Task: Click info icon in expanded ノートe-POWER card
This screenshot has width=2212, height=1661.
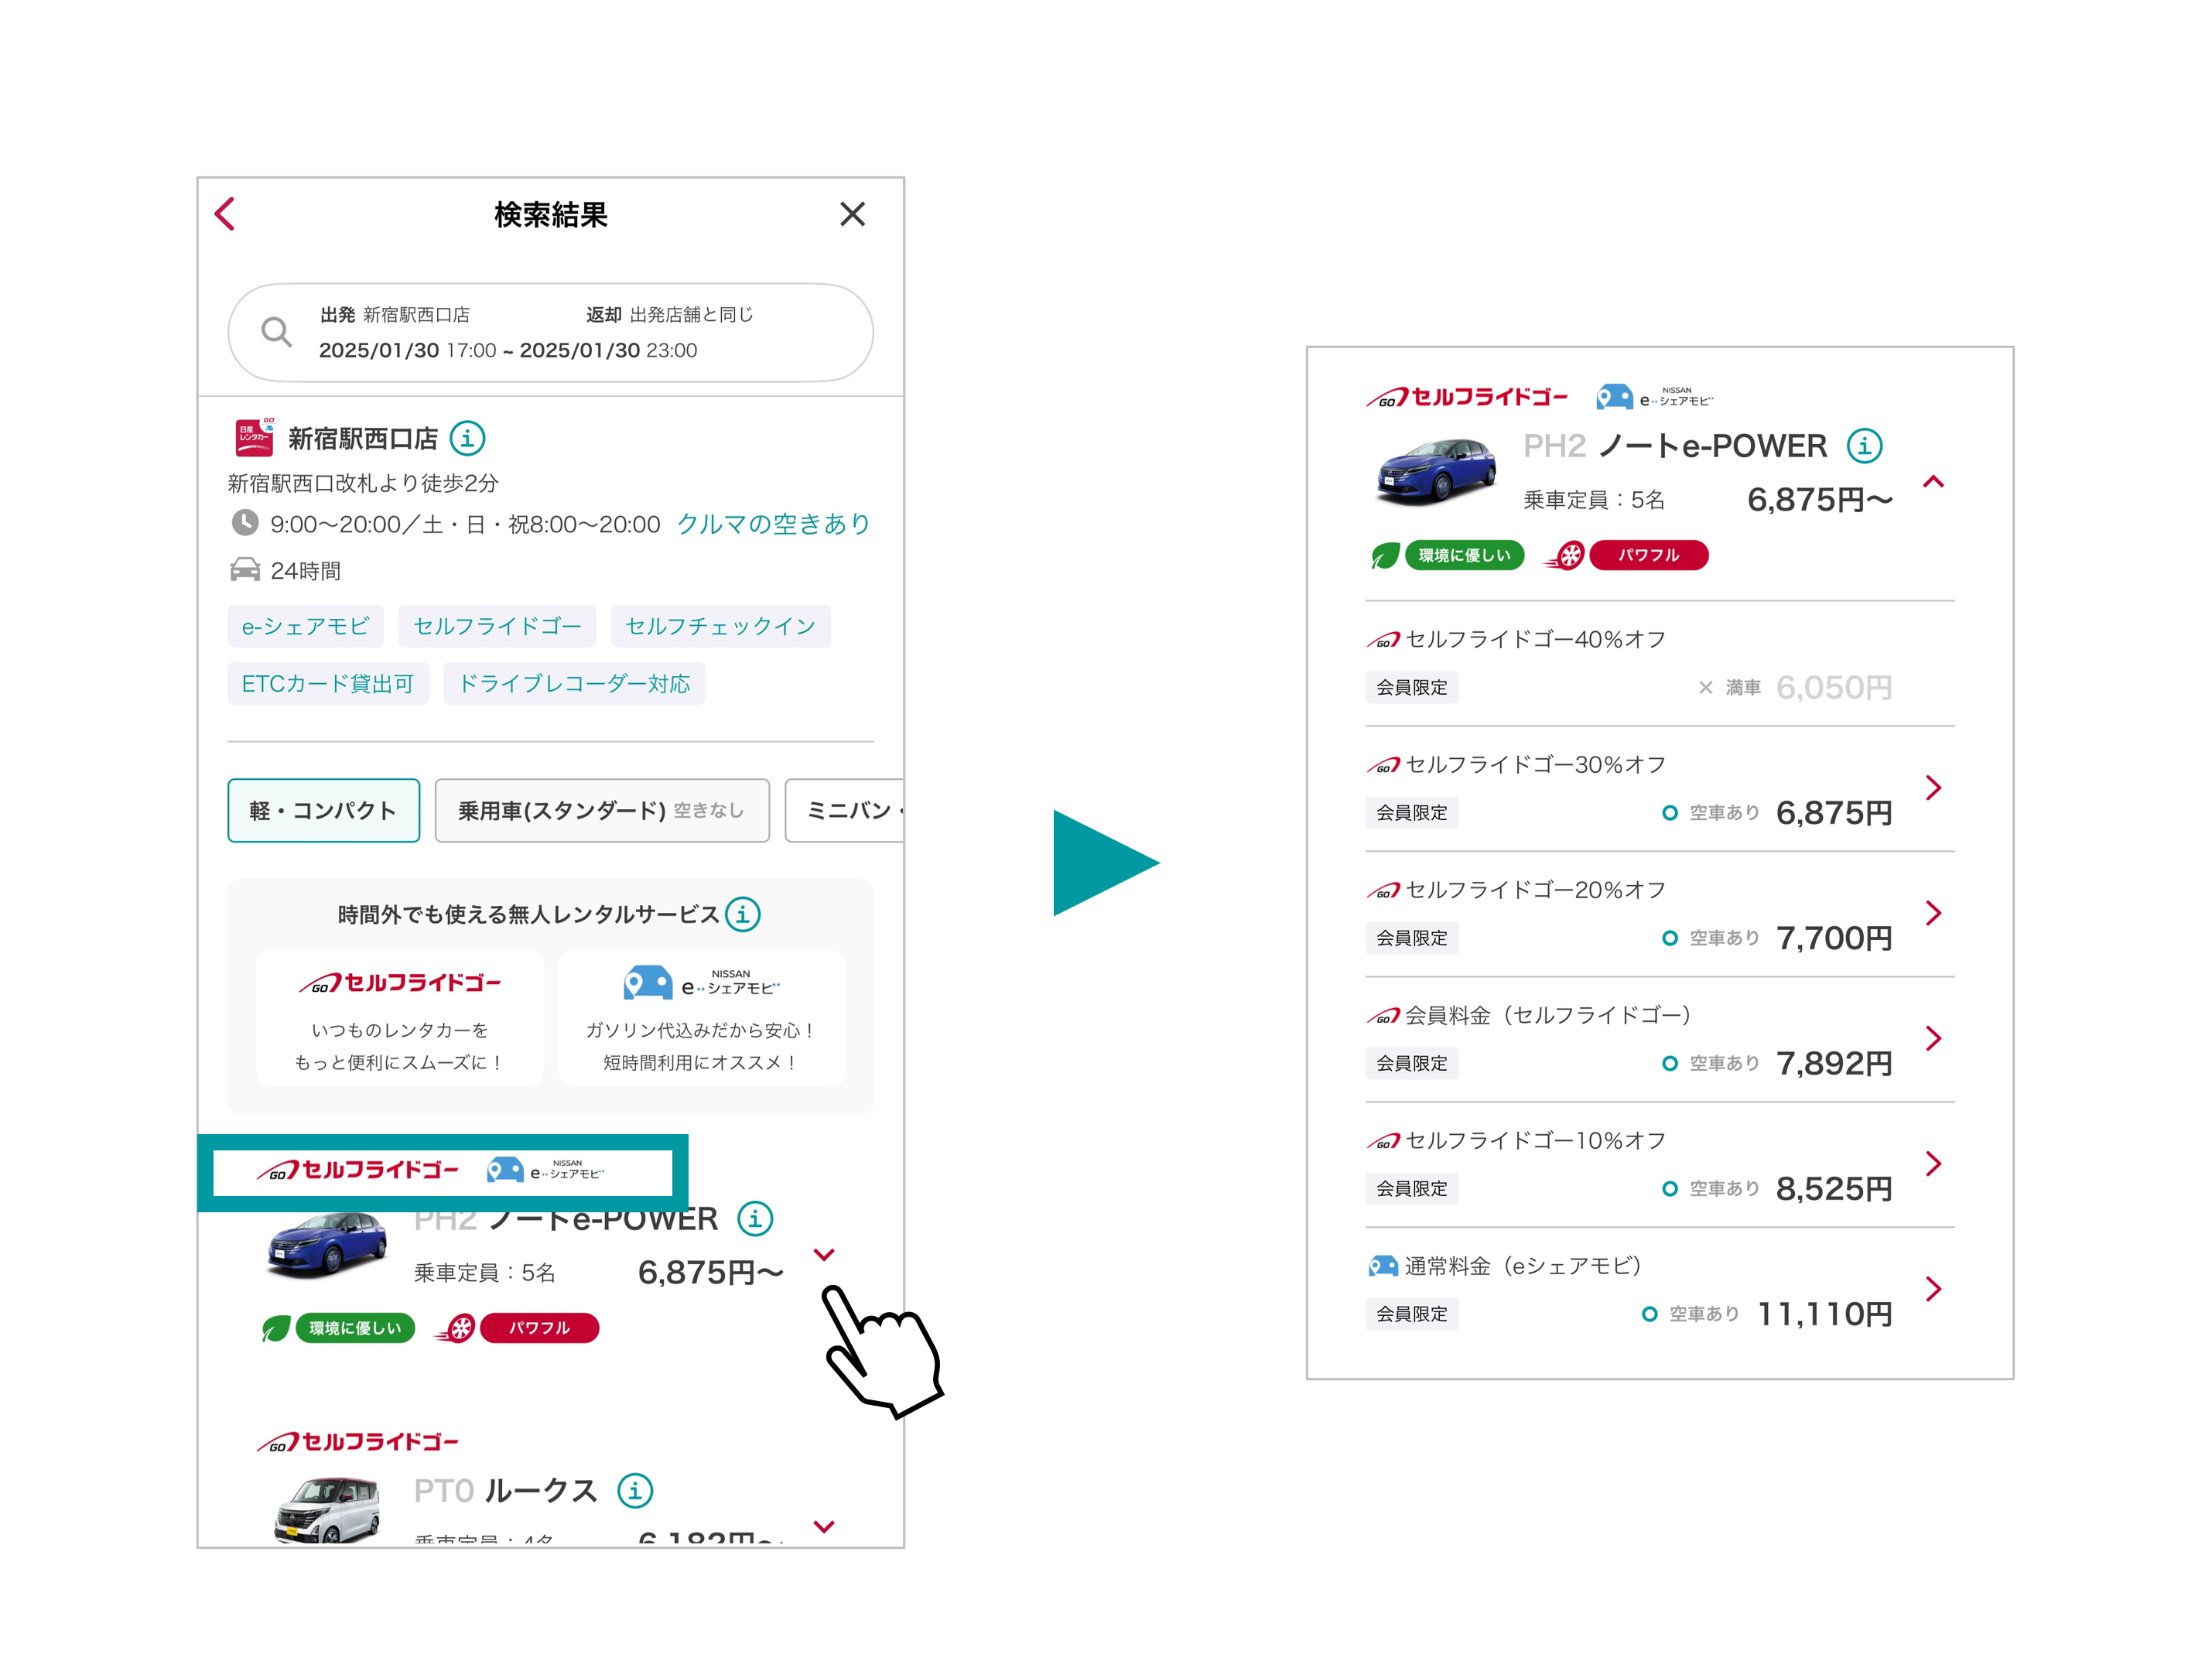Action: 1864,445
